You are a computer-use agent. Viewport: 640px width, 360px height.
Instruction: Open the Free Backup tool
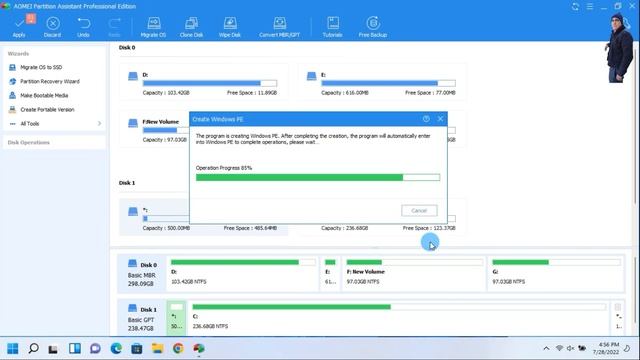[x=373, y=27]
